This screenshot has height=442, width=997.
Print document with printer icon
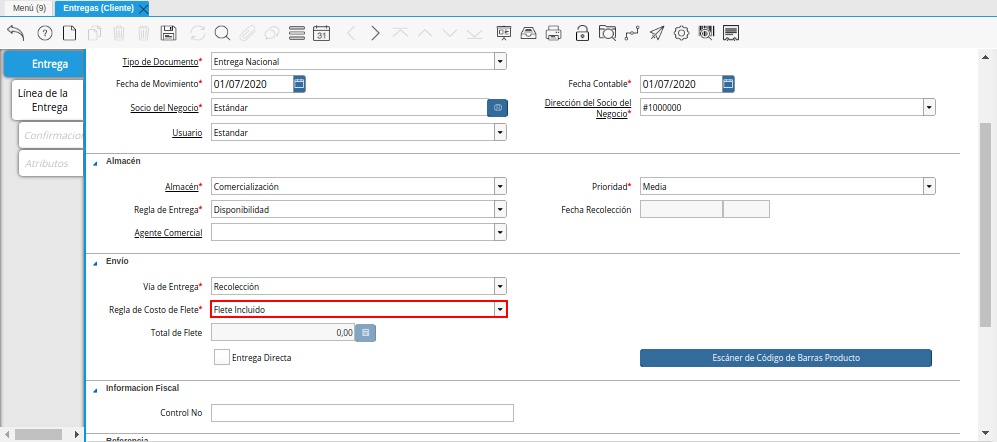554,33
